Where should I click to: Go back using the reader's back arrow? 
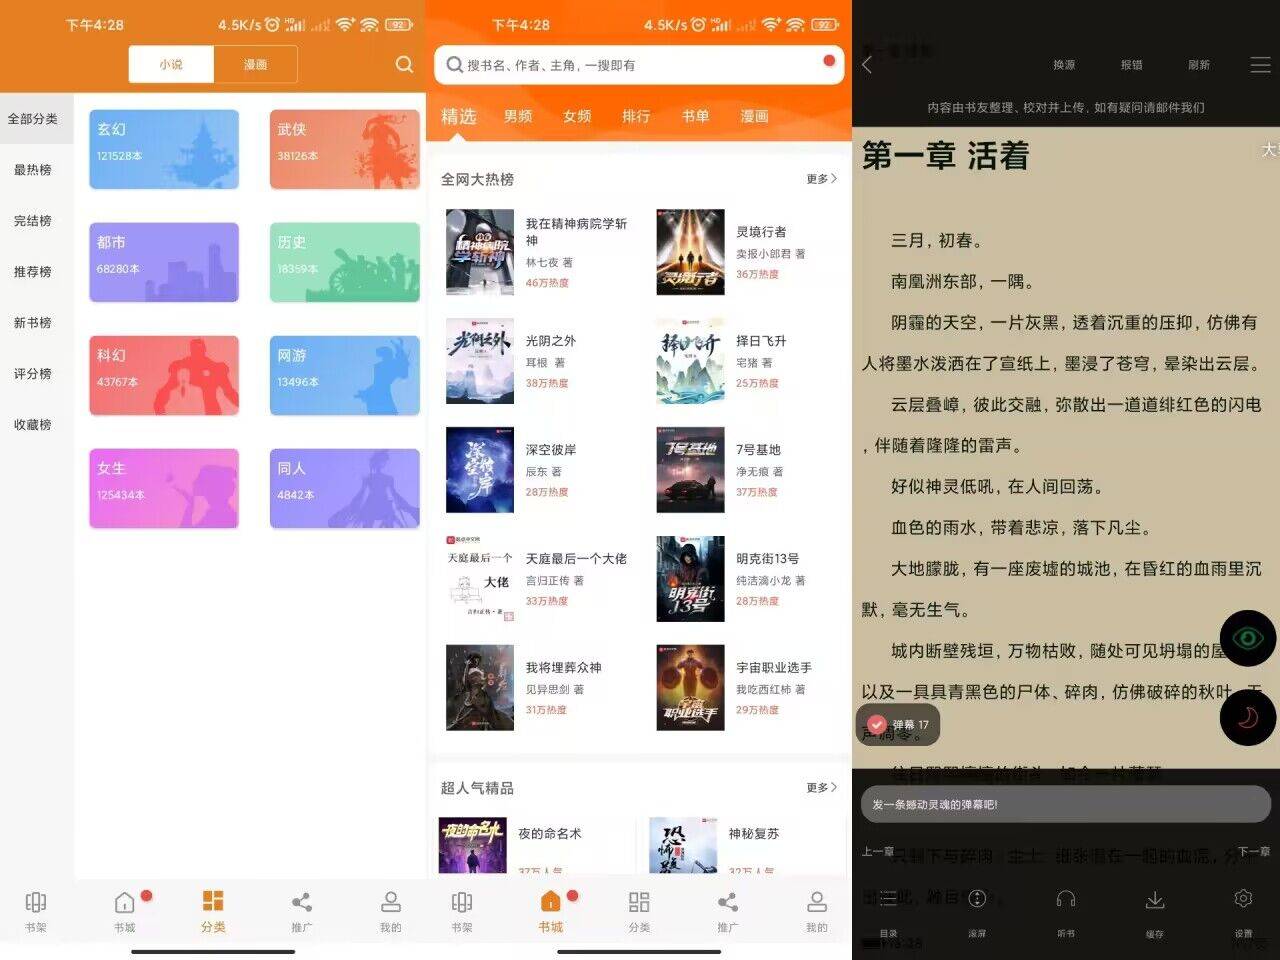click(867, 65)
